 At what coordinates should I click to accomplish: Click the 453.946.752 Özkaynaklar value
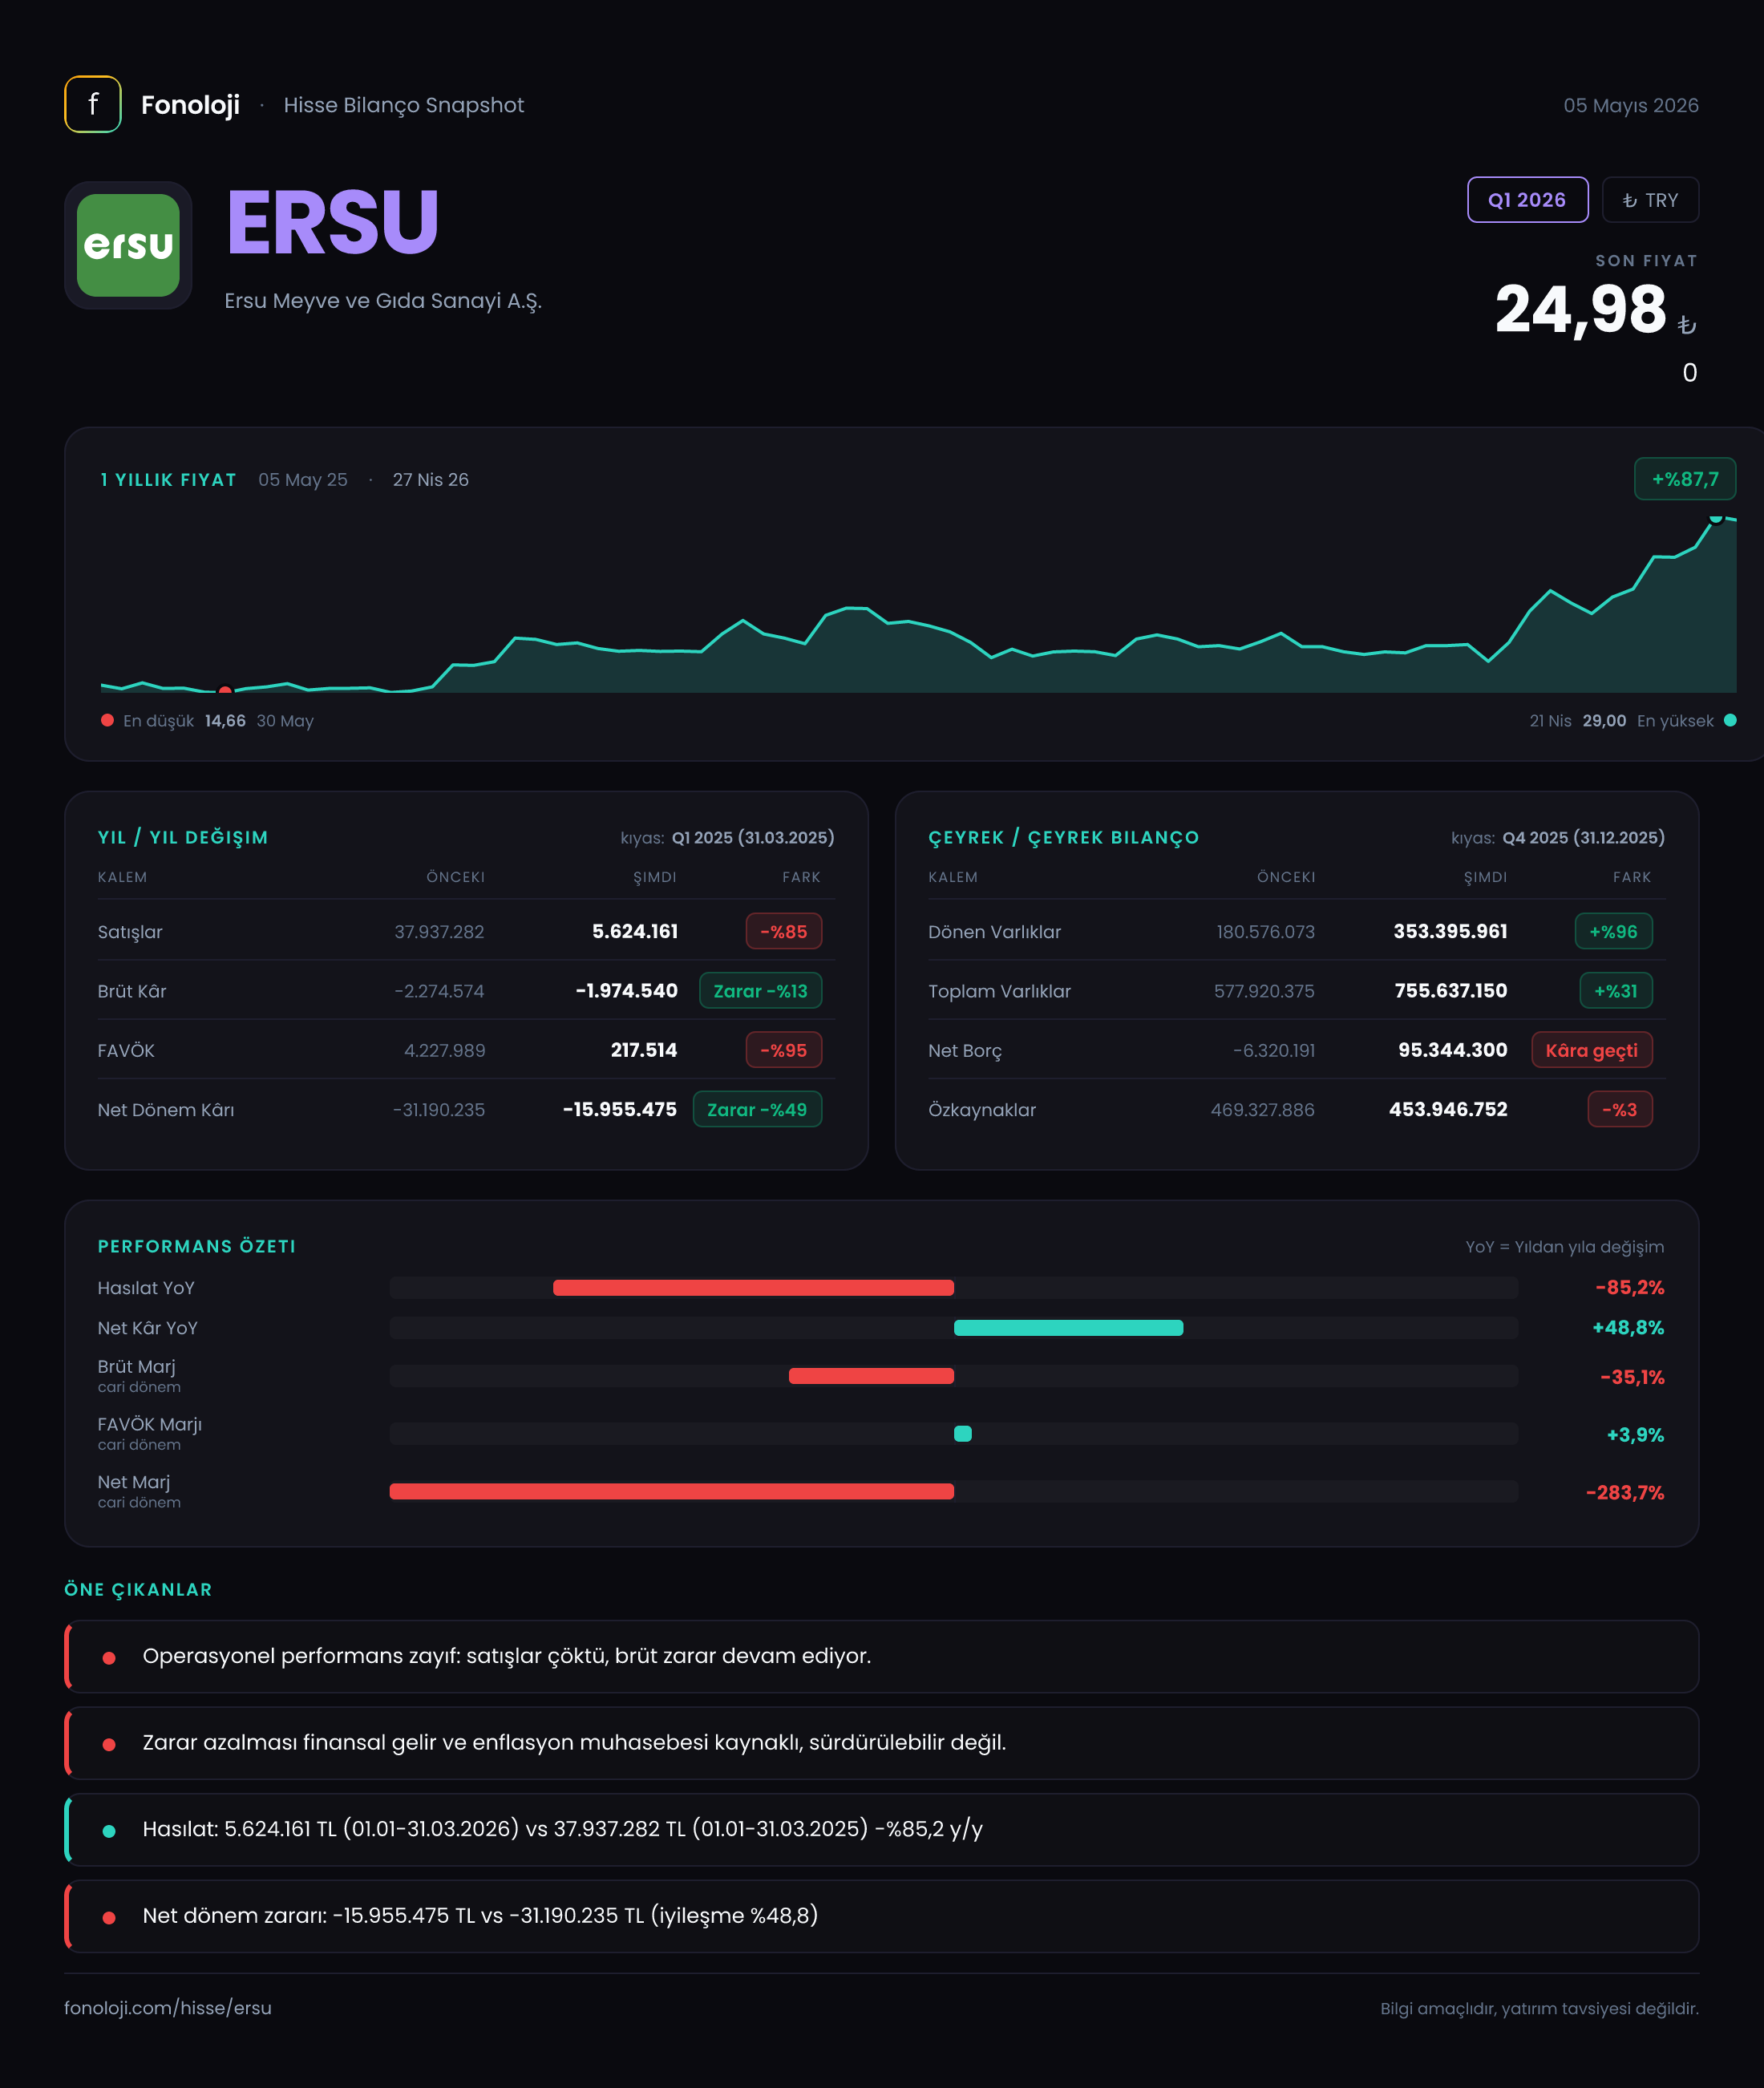[x=1448, y=1109]
